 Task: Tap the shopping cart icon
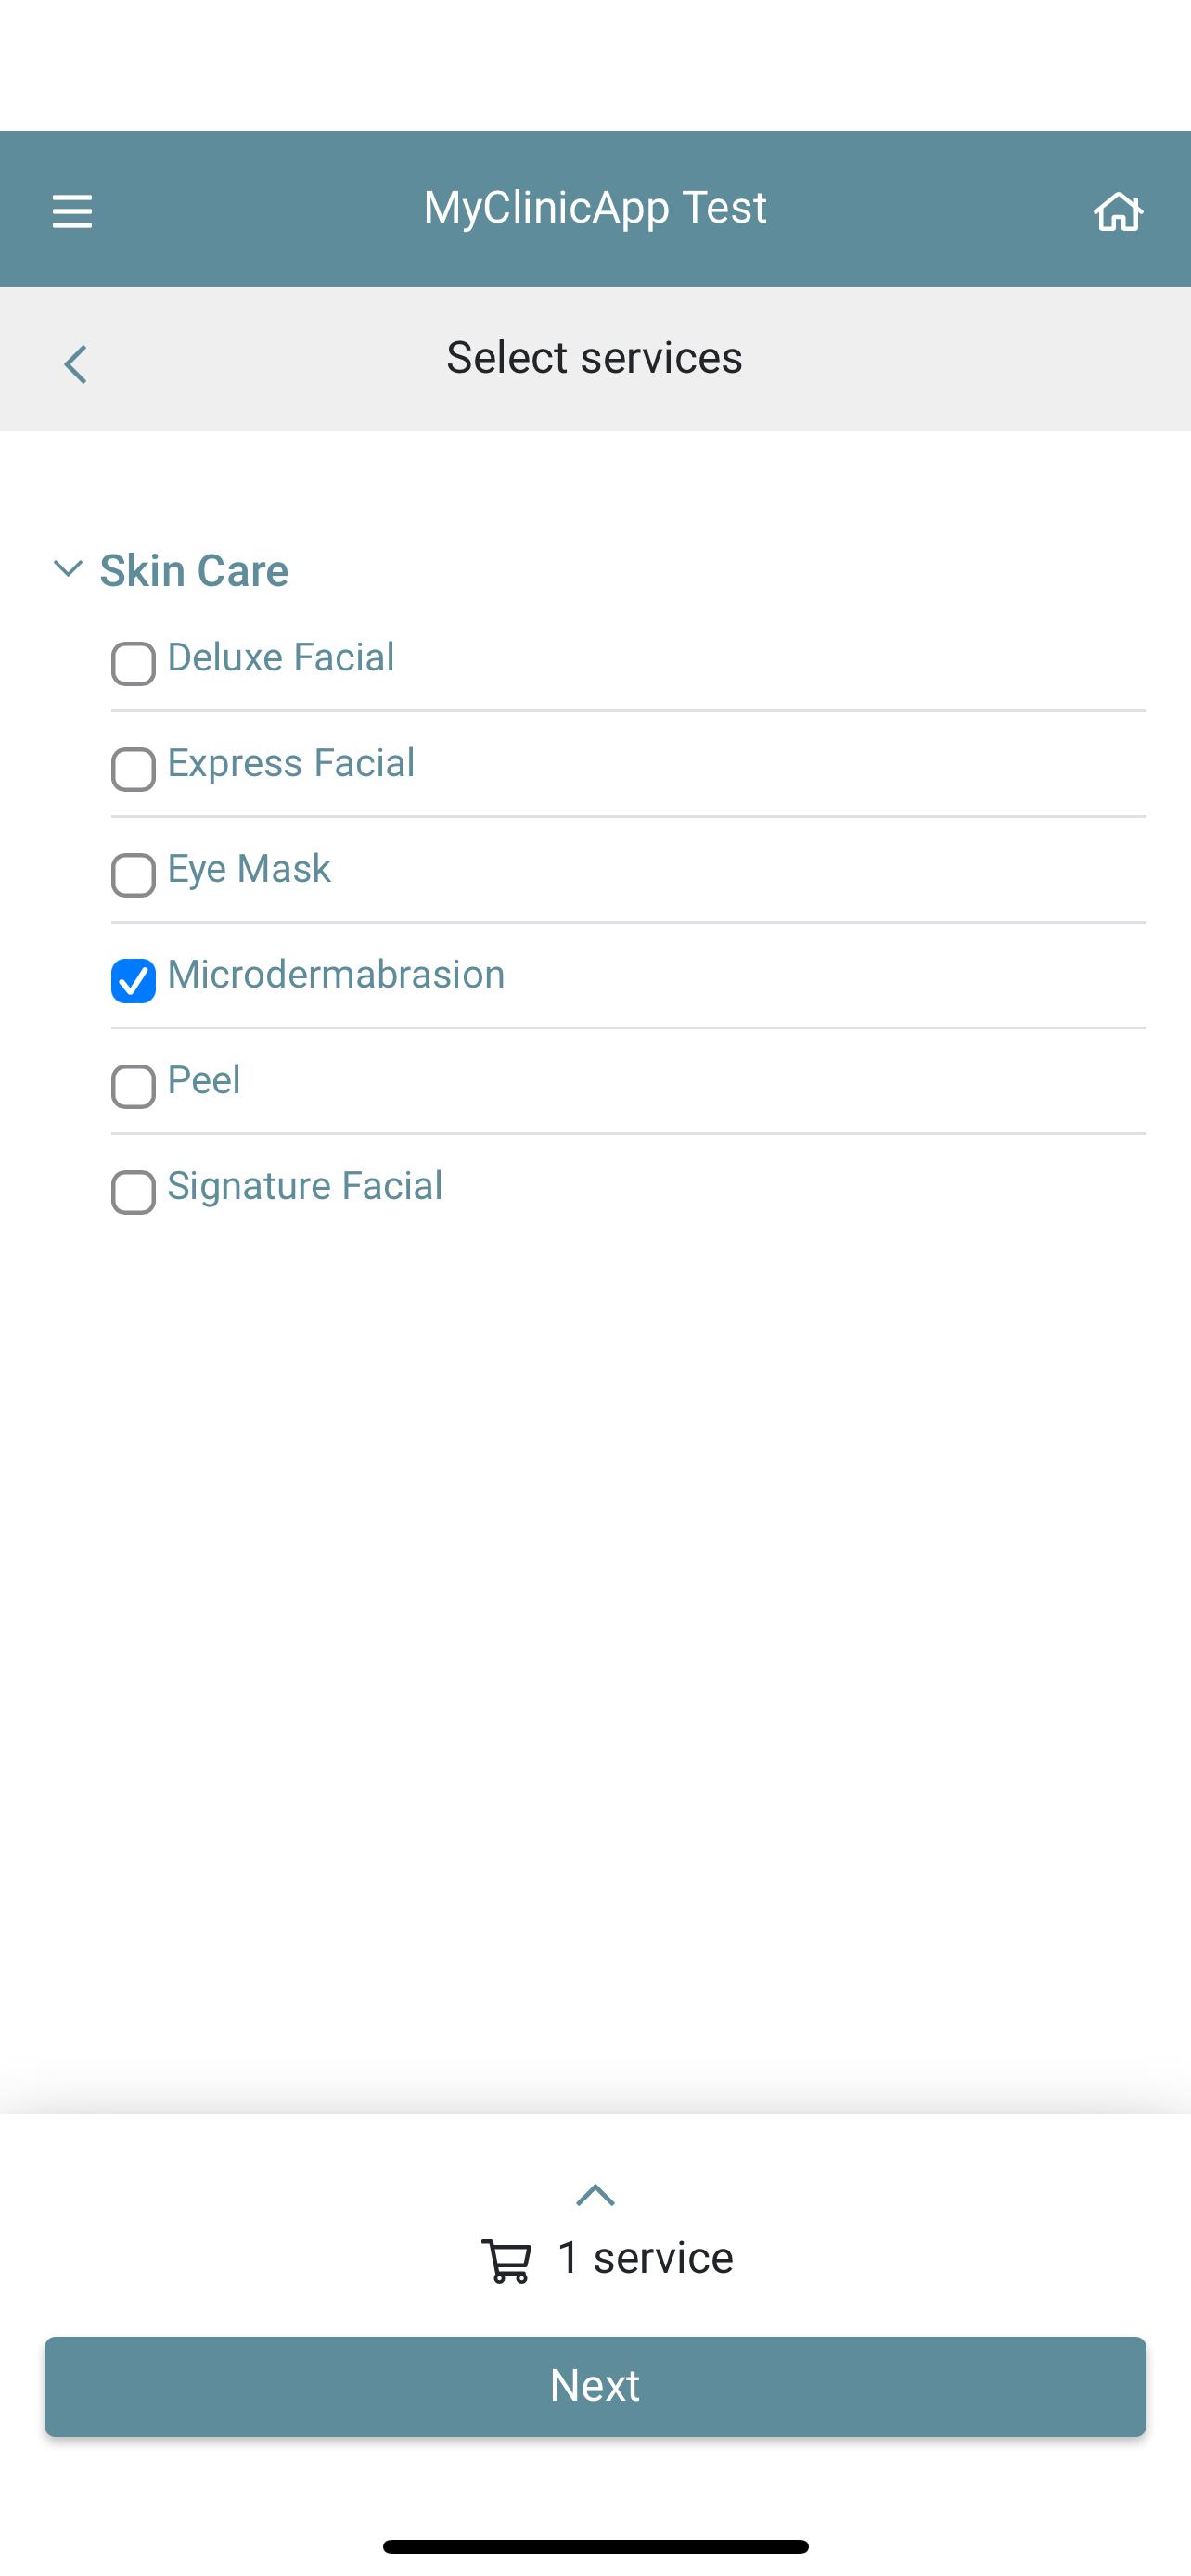click(x=506, y=2260)
